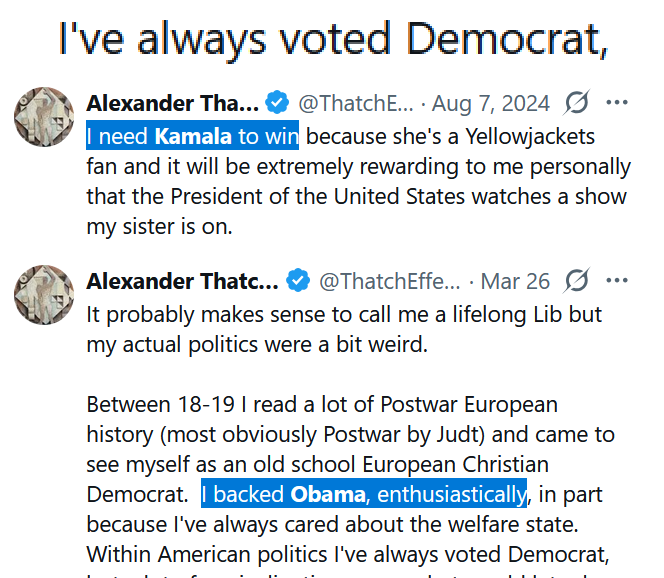Click the search text "I've always voted Democrat,"

pos(333,39)
